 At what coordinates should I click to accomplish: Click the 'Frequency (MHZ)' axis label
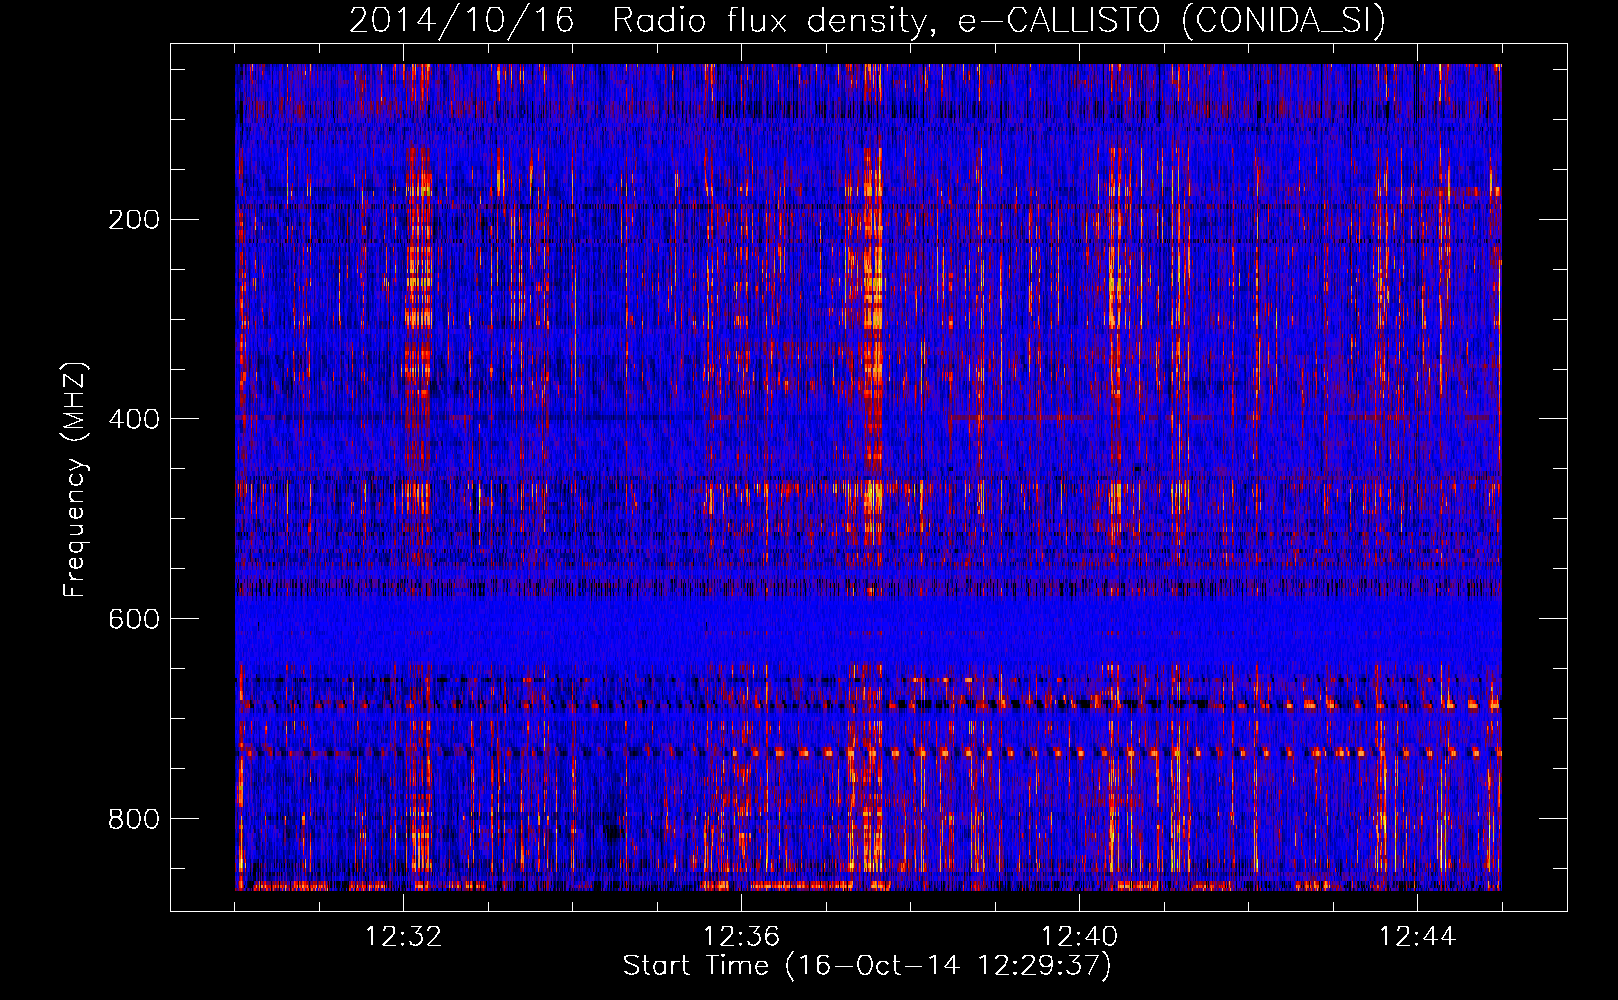pyautogui.click(x=75, y=480)
